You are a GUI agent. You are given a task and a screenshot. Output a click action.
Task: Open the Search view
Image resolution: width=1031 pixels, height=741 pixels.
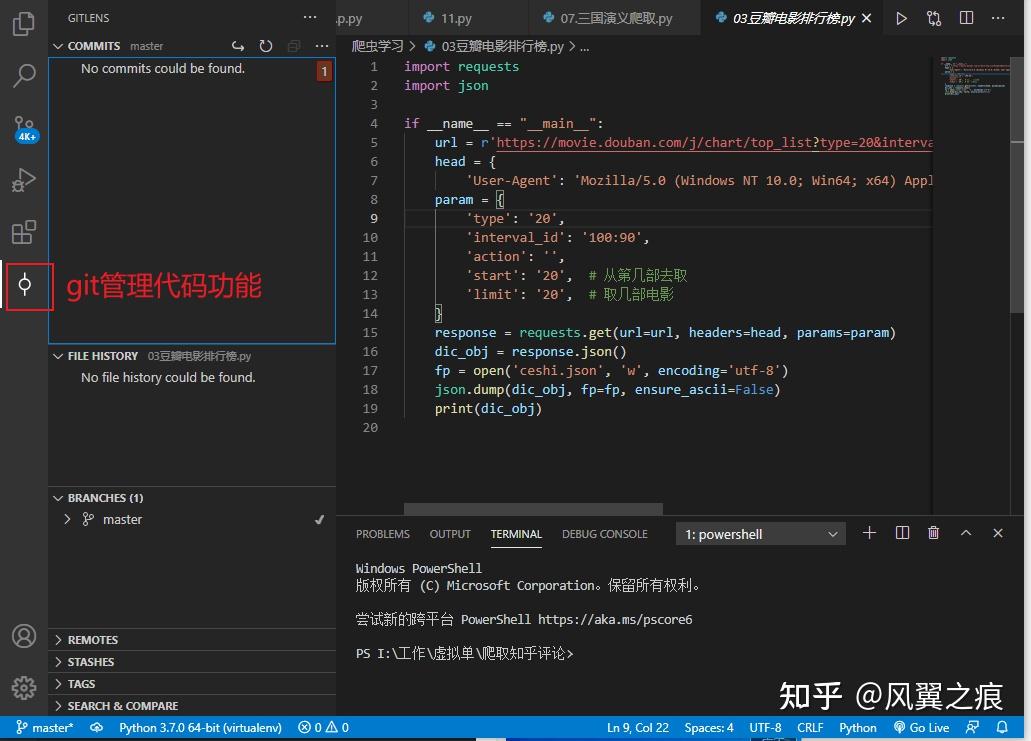click(25, 76)
